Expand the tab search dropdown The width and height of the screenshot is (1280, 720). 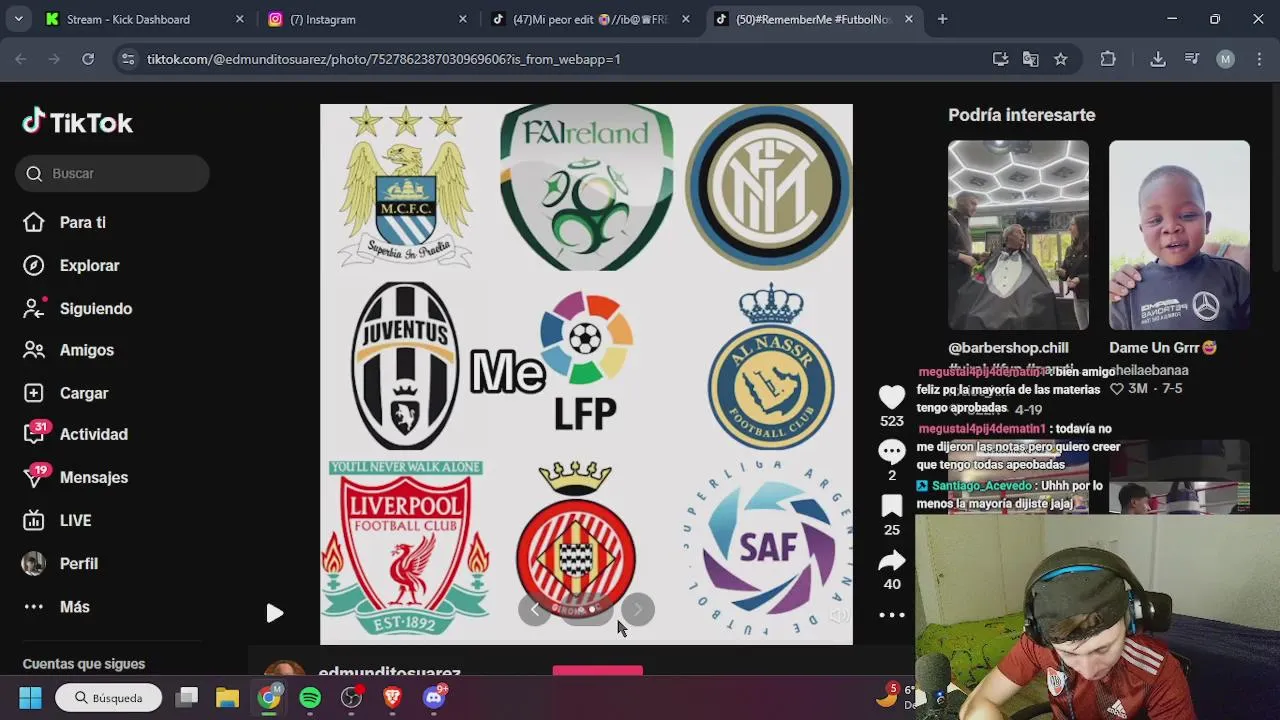click(18, 19)
